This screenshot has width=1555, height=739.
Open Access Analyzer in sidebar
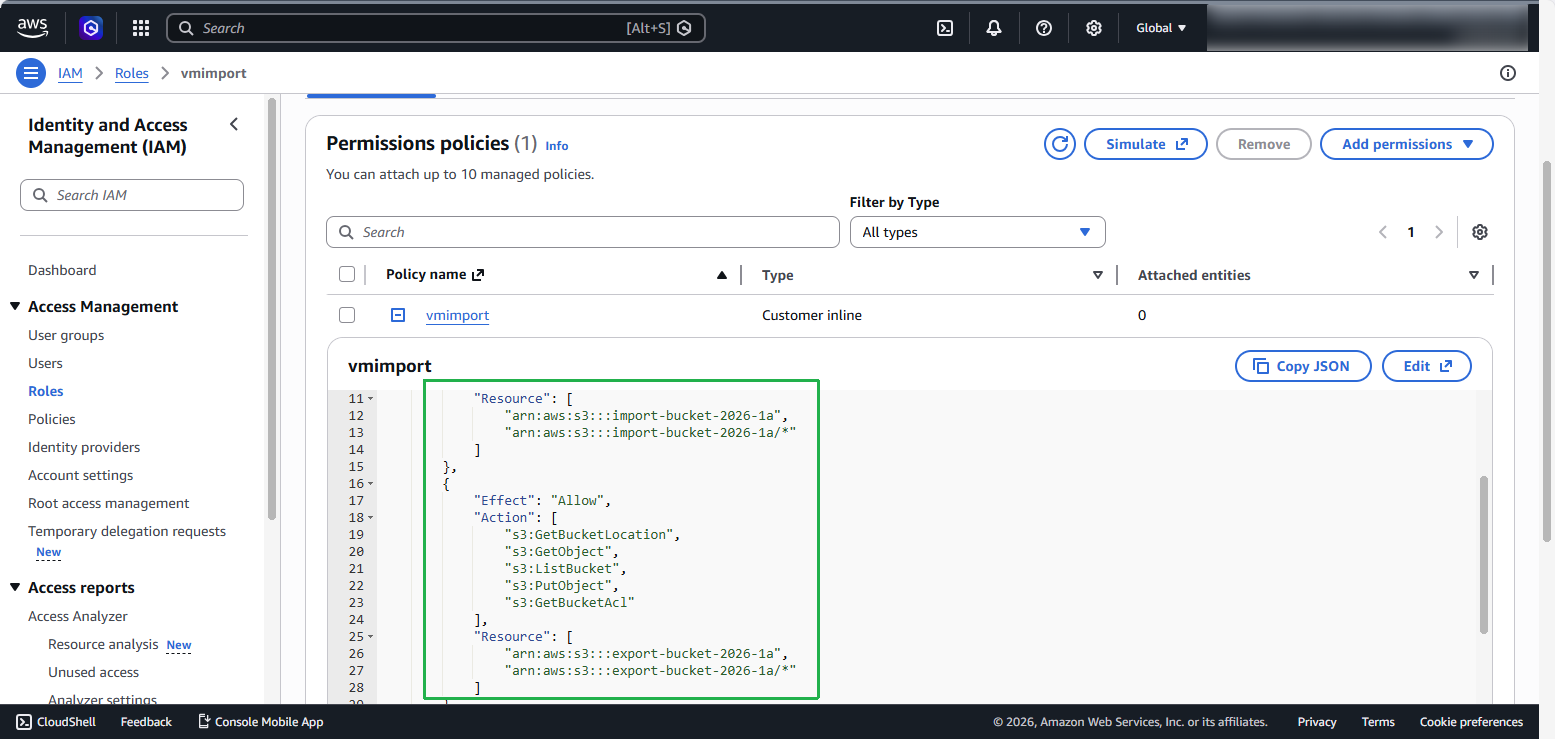click(x=78, y=616)
